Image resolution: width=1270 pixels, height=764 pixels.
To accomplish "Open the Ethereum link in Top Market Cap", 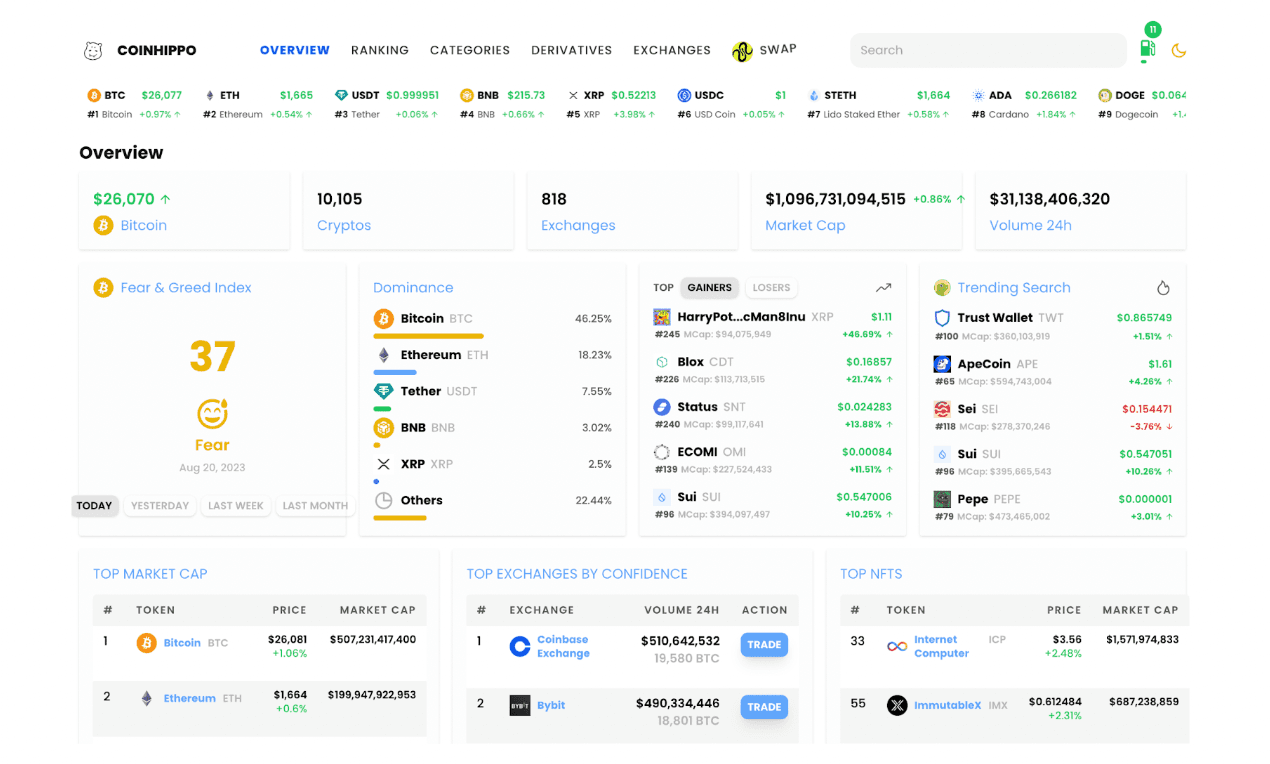I will [x=190, y=698].
